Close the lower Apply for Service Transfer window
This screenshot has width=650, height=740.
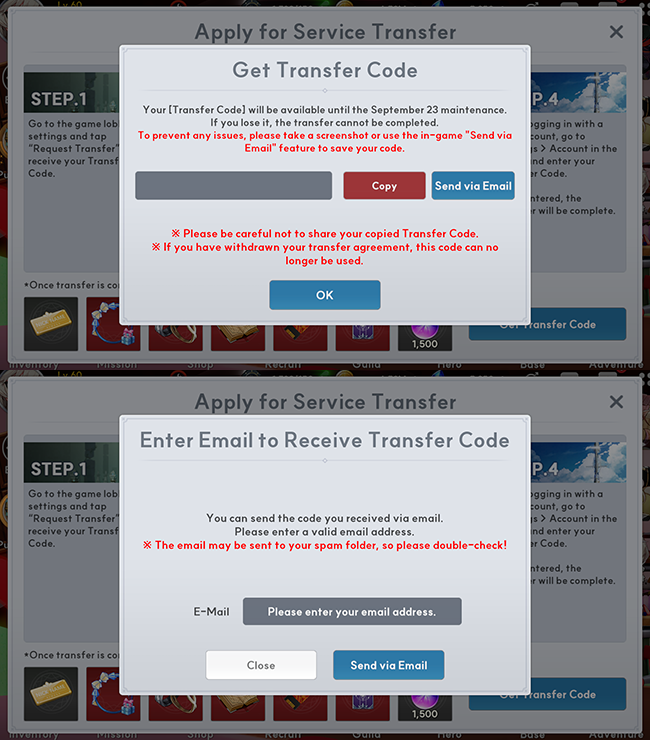pos(616,402)
